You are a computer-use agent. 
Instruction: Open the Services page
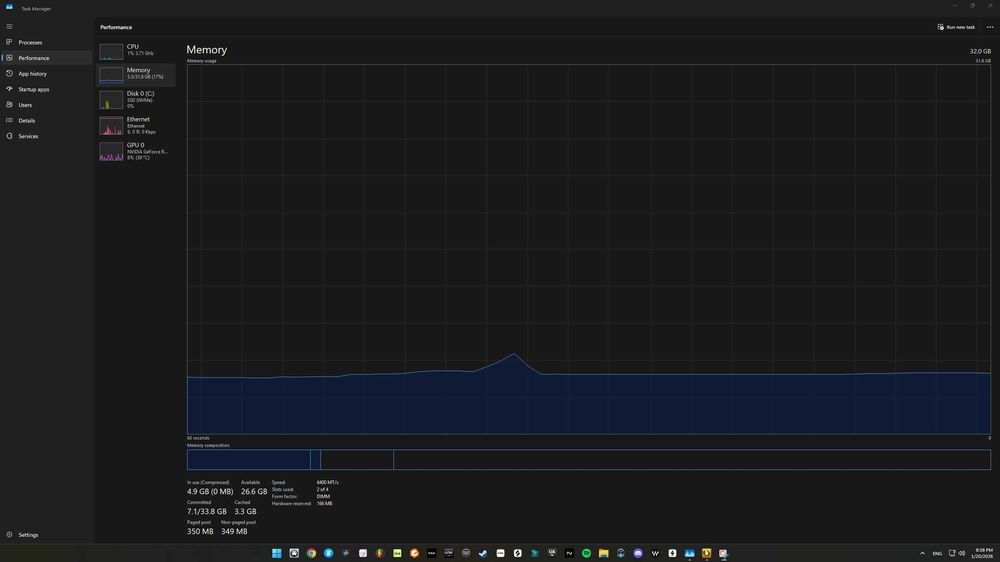(47, 136)
